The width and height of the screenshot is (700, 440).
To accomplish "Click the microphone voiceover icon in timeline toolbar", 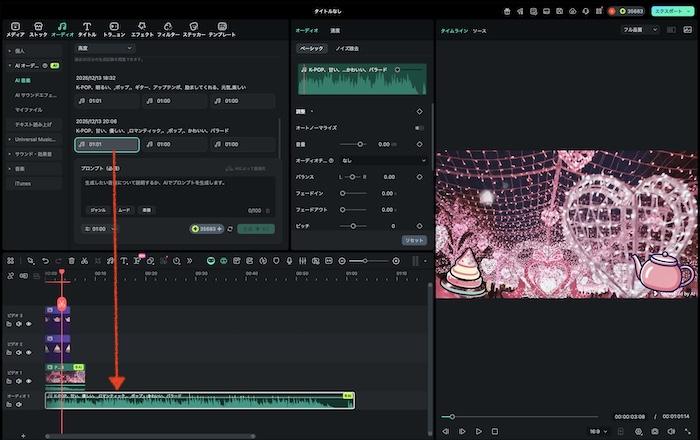I will pyautogui.click(x=289, y=261).
